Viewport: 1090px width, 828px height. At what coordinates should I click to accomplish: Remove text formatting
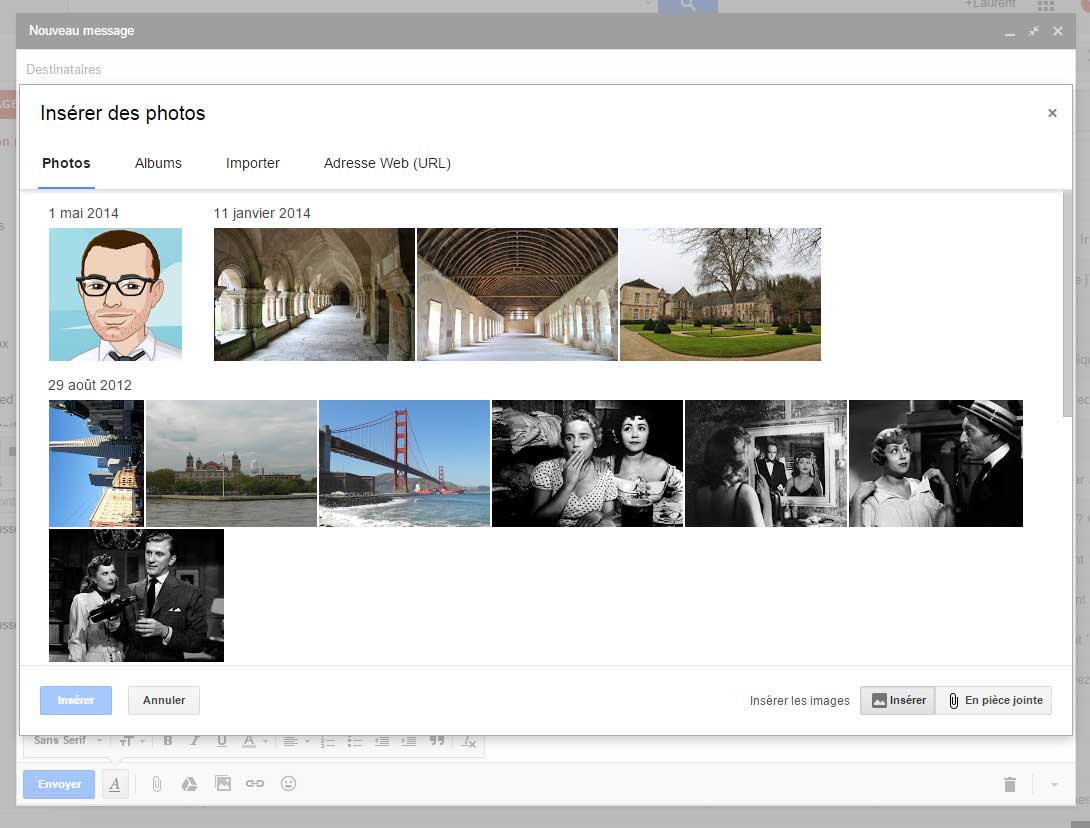[469, 742]
